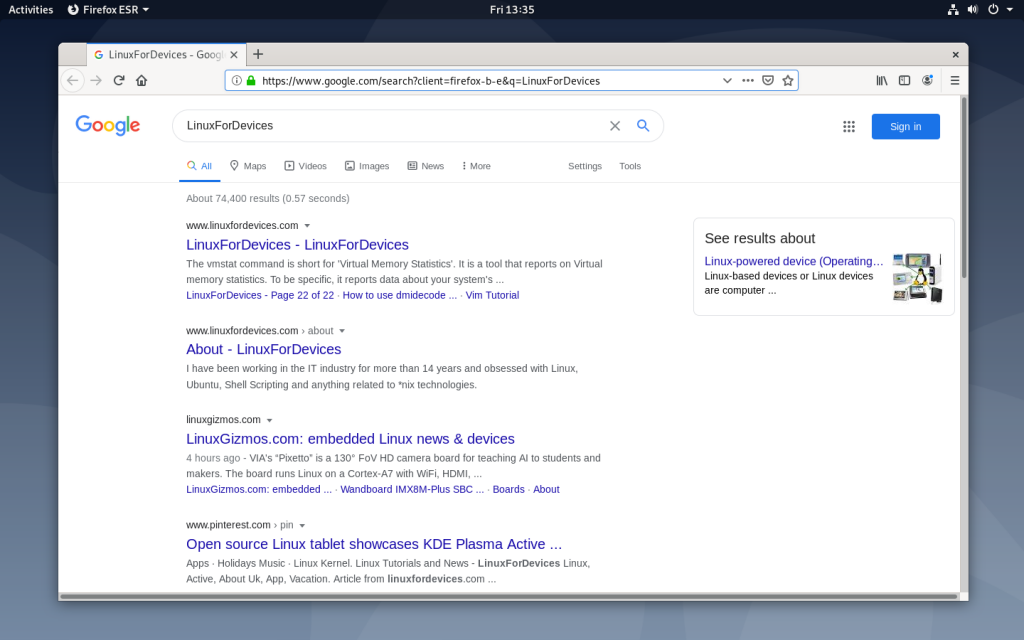Open the search Settings menu
The width and height of the screenshot is (1024, 640).
[584, 166]
